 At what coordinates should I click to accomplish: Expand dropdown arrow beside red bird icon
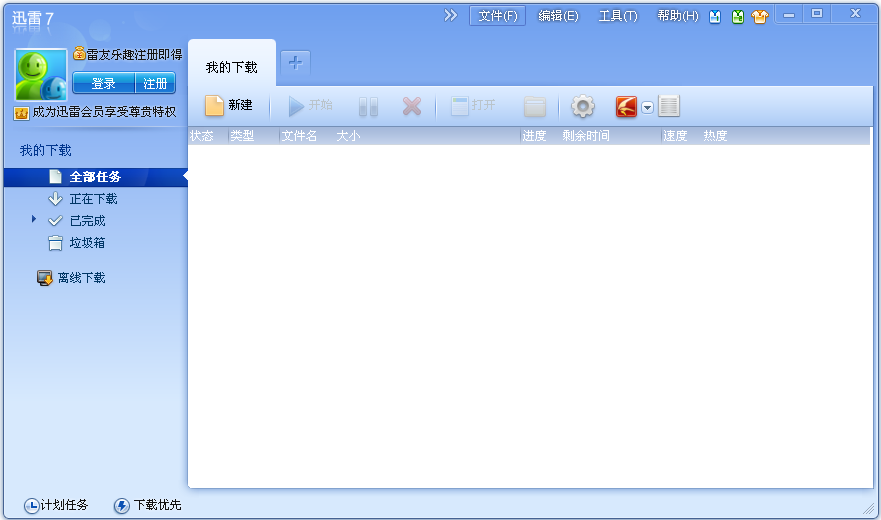(647, 107)
